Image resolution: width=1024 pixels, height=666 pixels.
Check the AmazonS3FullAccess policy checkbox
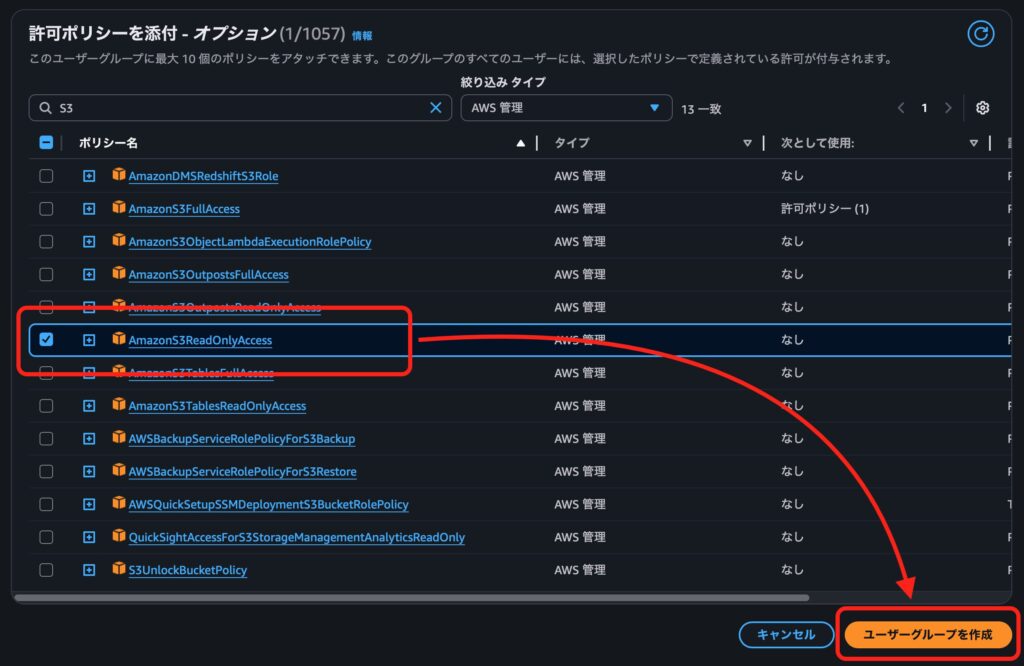pos(46,208)
